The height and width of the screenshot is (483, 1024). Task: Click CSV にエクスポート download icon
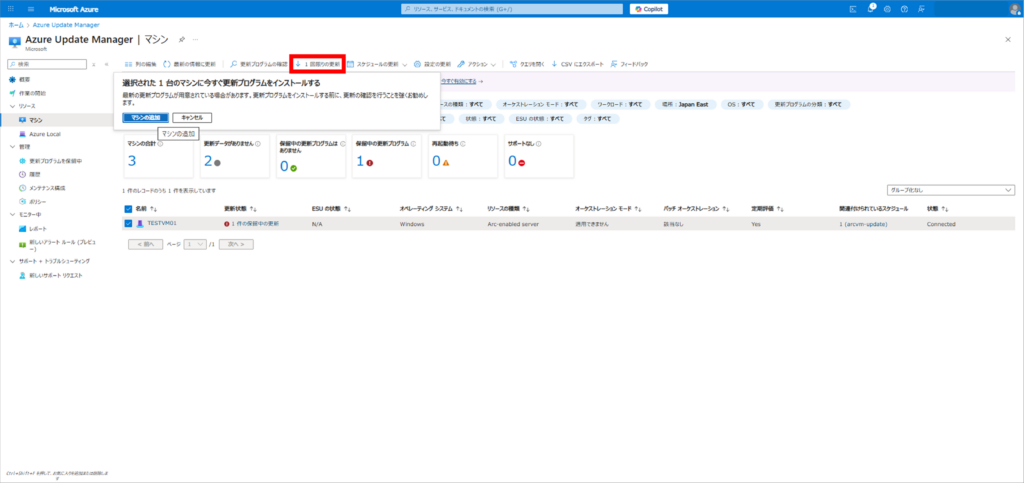[x=554, y=63]
